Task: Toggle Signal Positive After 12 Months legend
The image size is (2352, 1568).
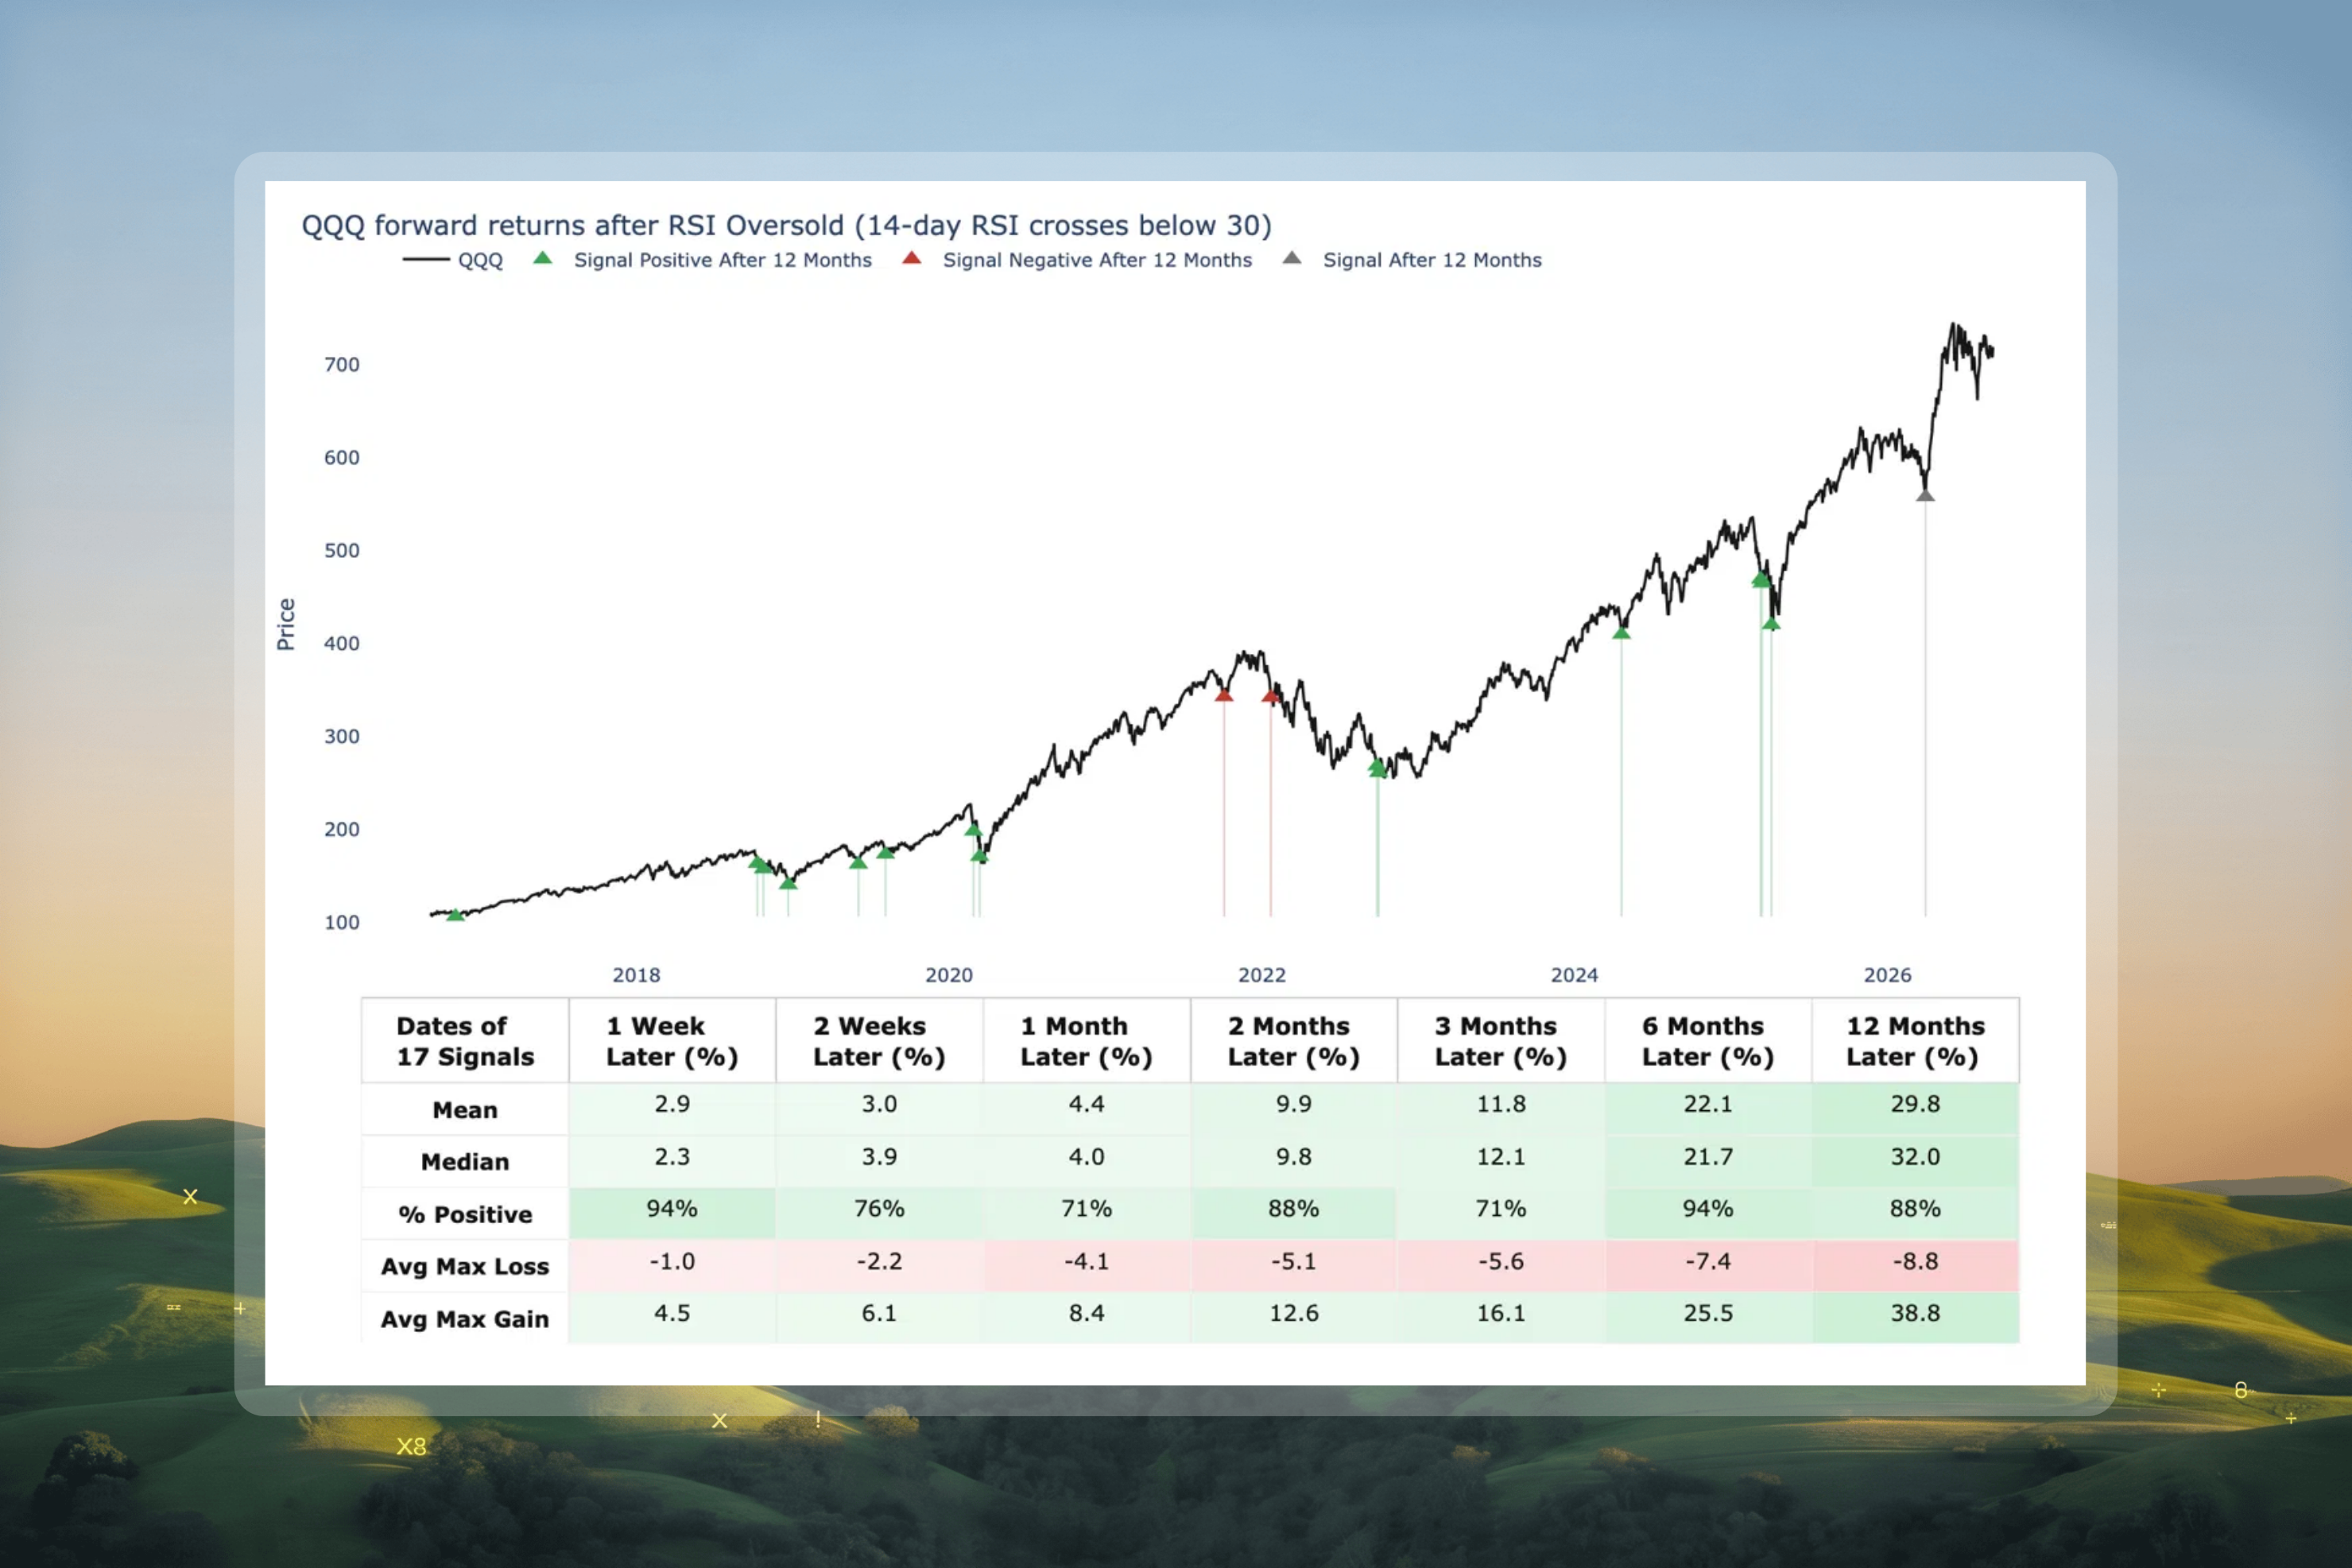Action: click(x=702, y=260)
